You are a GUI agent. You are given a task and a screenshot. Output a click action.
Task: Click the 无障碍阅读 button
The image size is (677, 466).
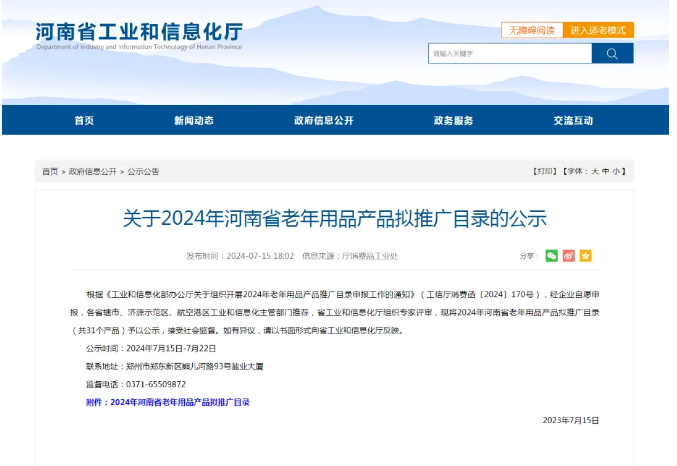pos(530,31)
